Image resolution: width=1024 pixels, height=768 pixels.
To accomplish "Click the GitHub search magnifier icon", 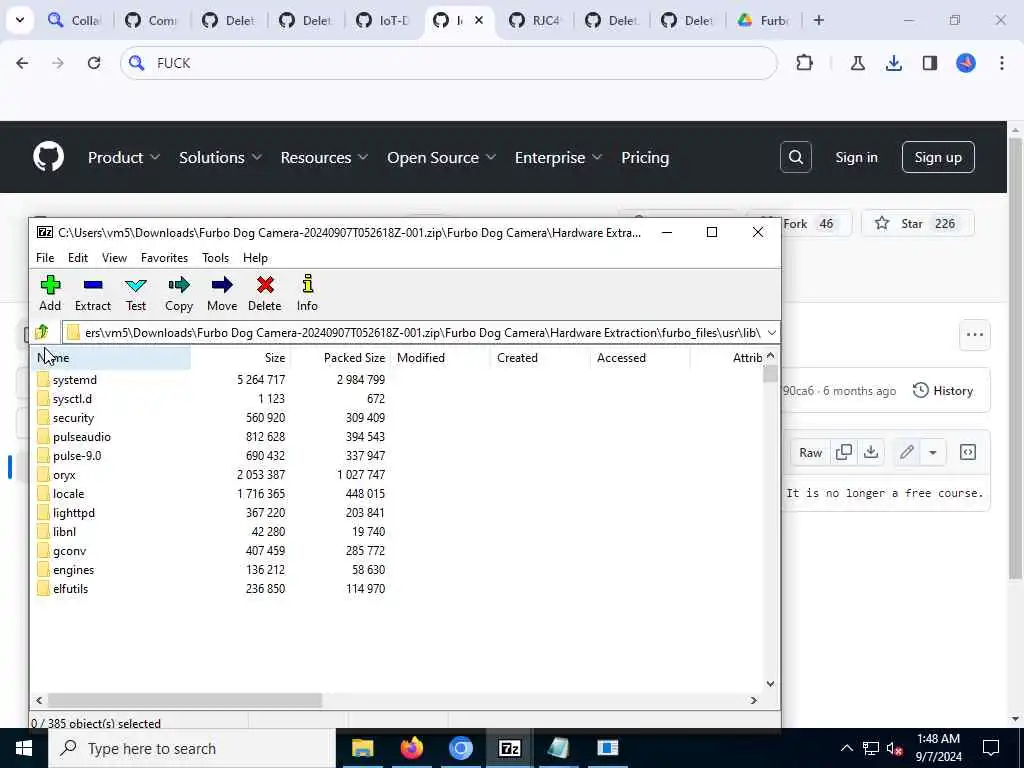I will pos(795,157).
